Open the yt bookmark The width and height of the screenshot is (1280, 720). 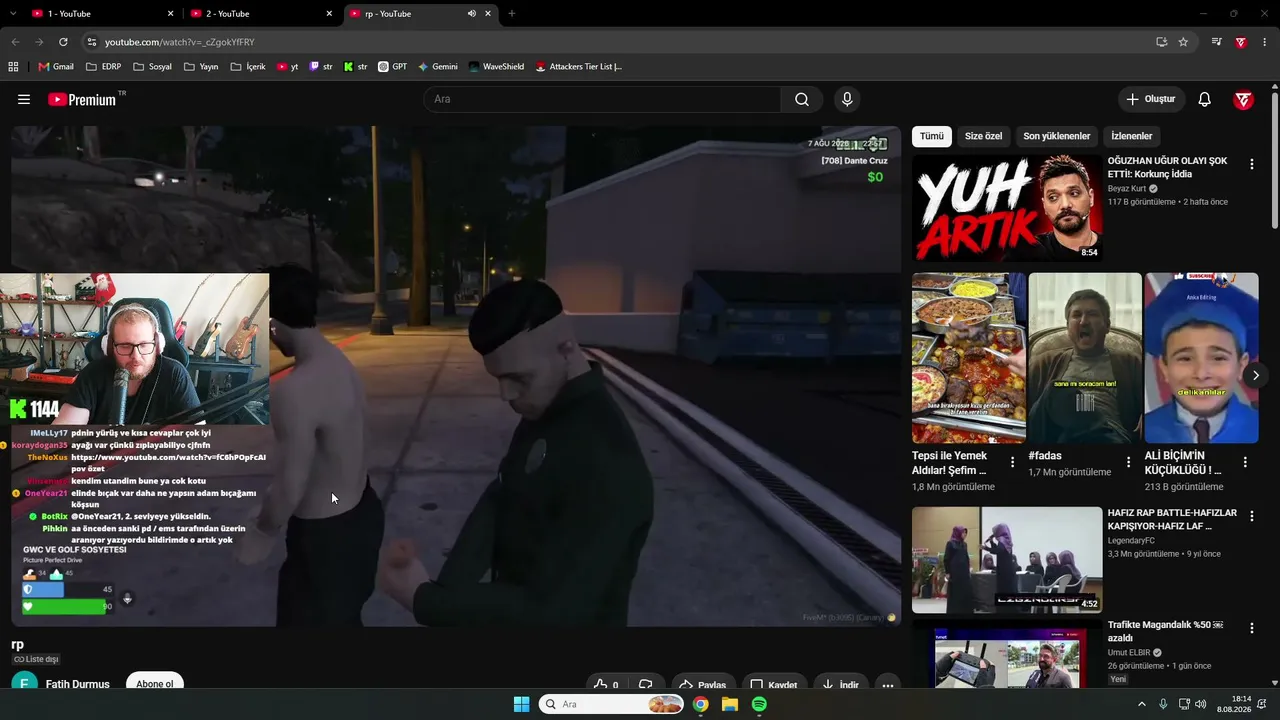click(288, 67)
